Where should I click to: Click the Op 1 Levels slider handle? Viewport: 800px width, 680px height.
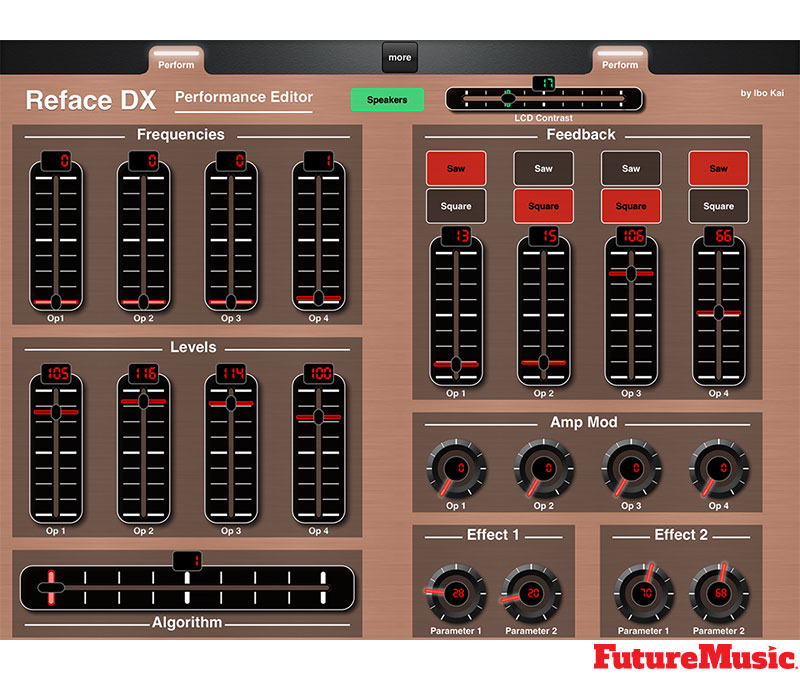[56, 412]
